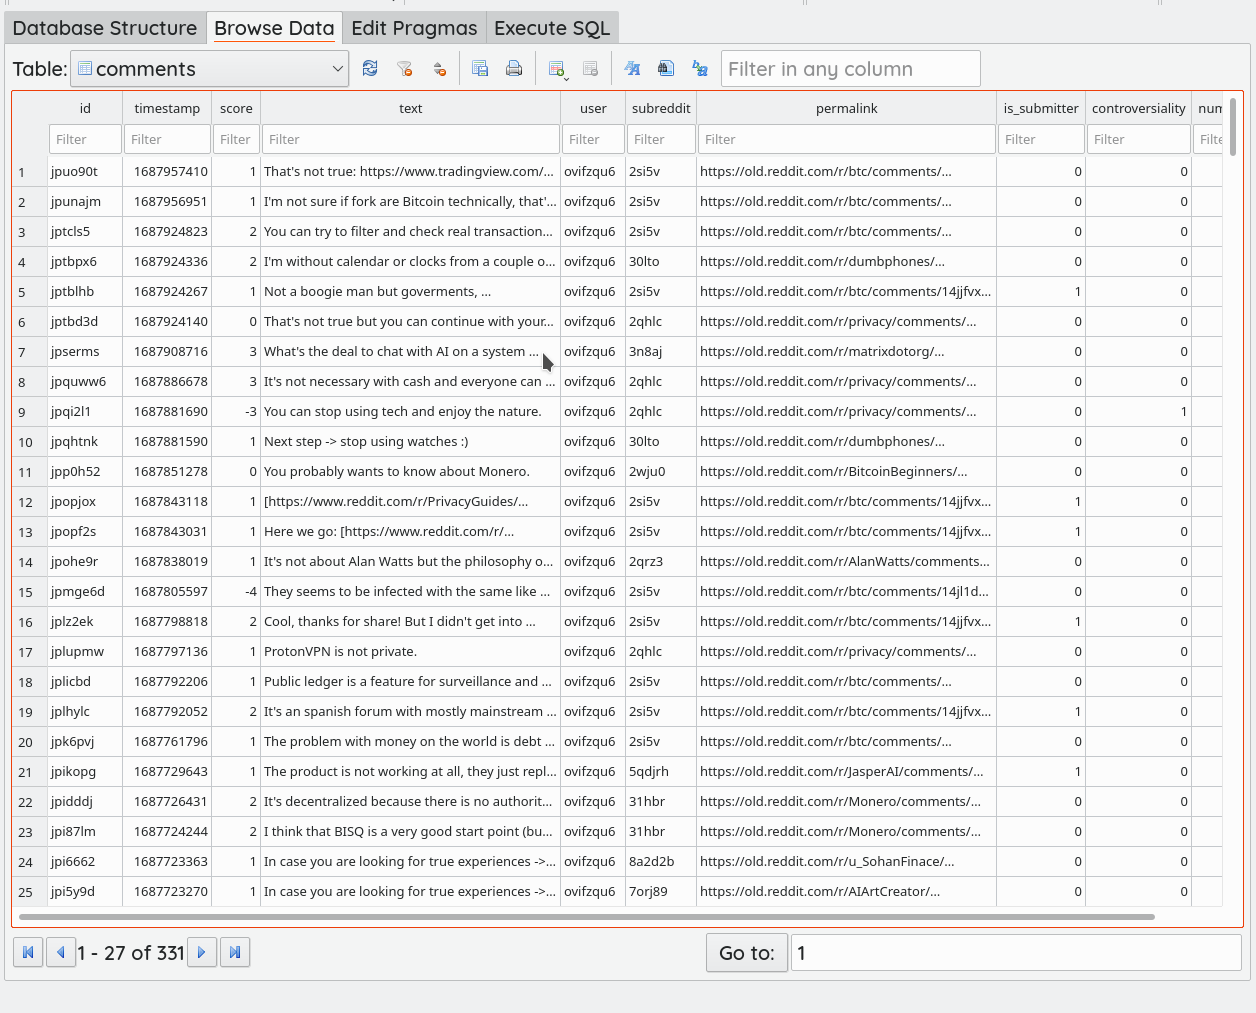Print the current table data
Viewport: 1256px width, 1013px height.
click(514, 69)
